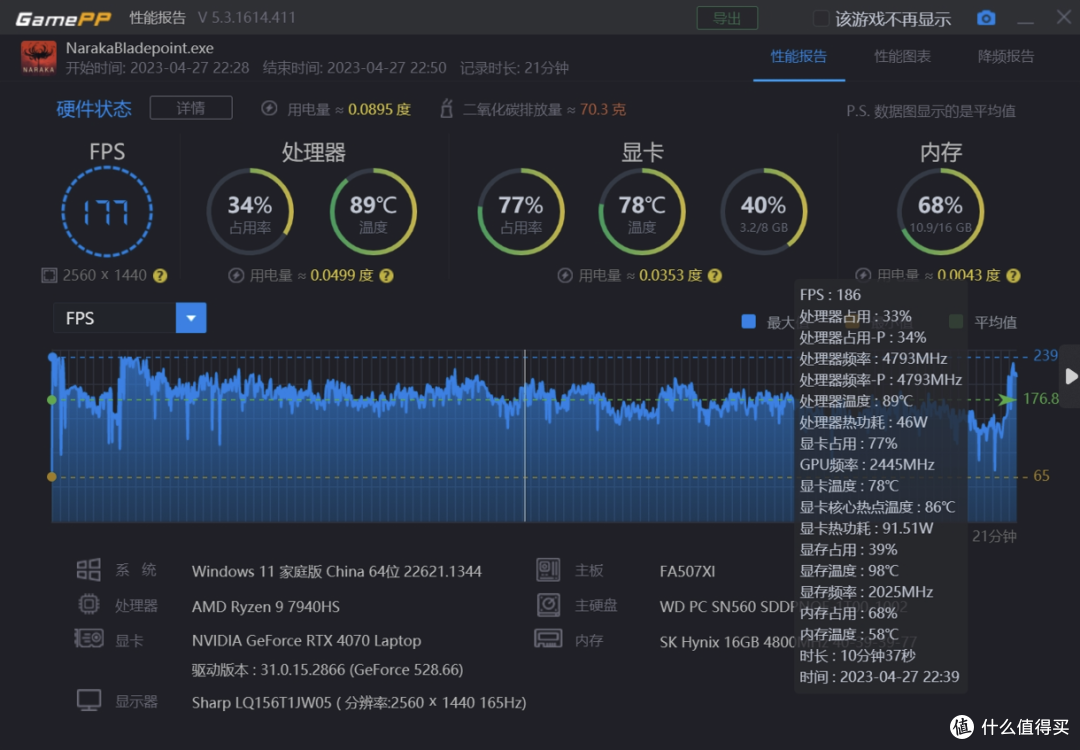Click the 70.3 克 carbon emission value
Screen dimensions: 1080x750
tap(603, 109)
